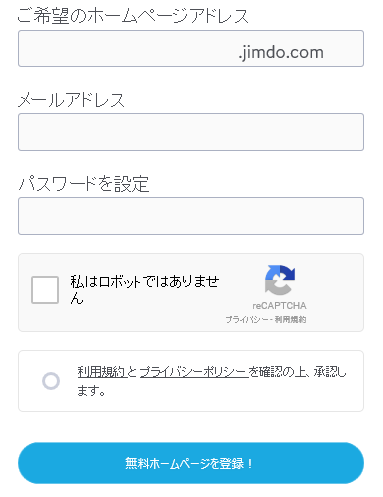Click the reCAPTCHA text under logo
The height and width of the screenshot is (497, 383).
pyautogui.click(x=279, y=306)
